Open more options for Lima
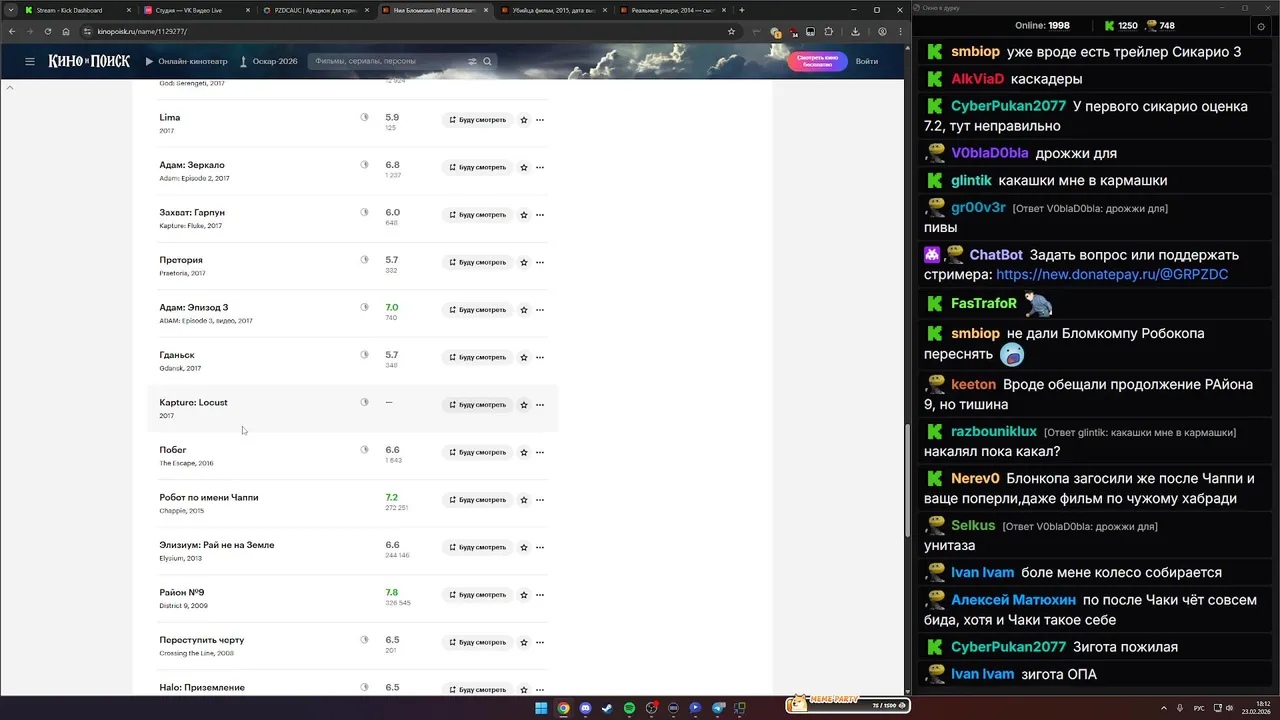Viewport: 1280px width, 720px height. pyautogui.click(x=540, y=120)
